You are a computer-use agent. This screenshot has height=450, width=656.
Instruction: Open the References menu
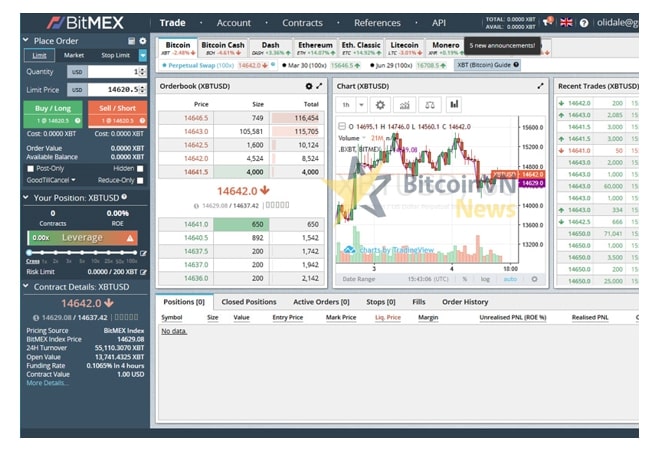point(377,23)
